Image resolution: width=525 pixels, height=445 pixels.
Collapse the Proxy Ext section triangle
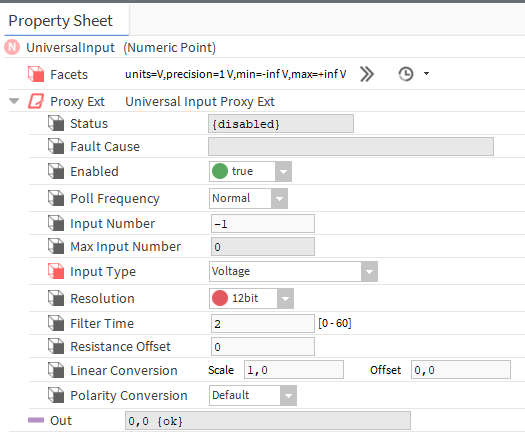(14, 101)
